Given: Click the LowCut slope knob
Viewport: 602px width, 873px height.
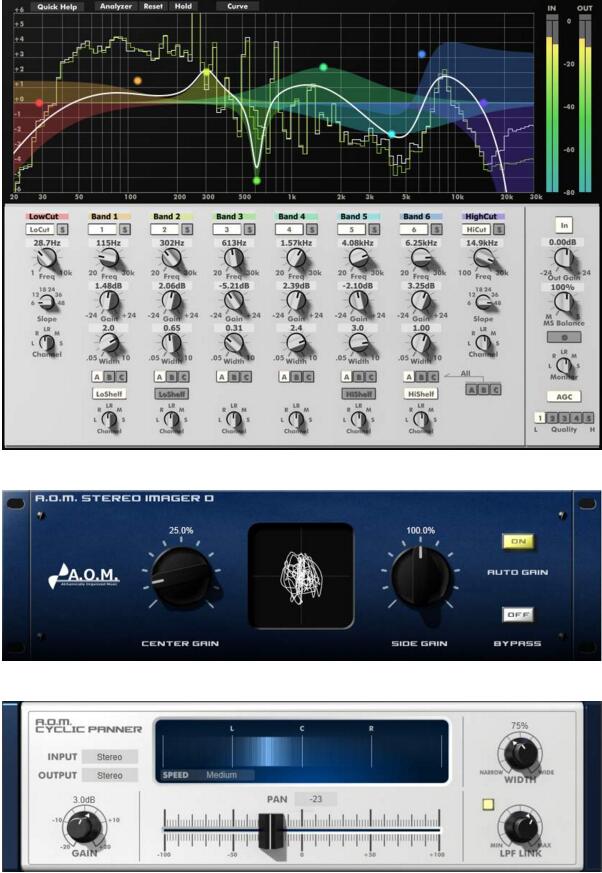Looking at the screenshot, I should (48, 302).
